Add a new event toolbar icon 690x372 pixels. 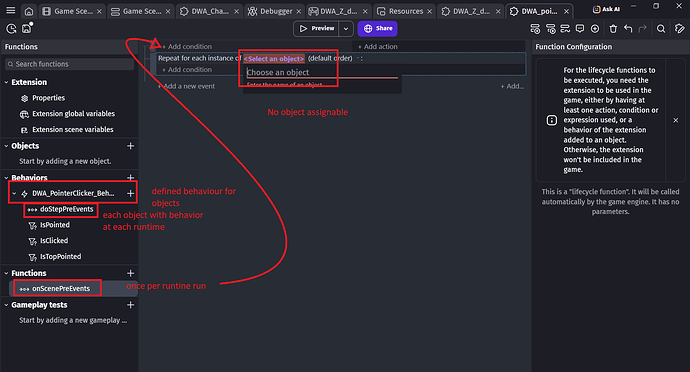coord(535,29)
